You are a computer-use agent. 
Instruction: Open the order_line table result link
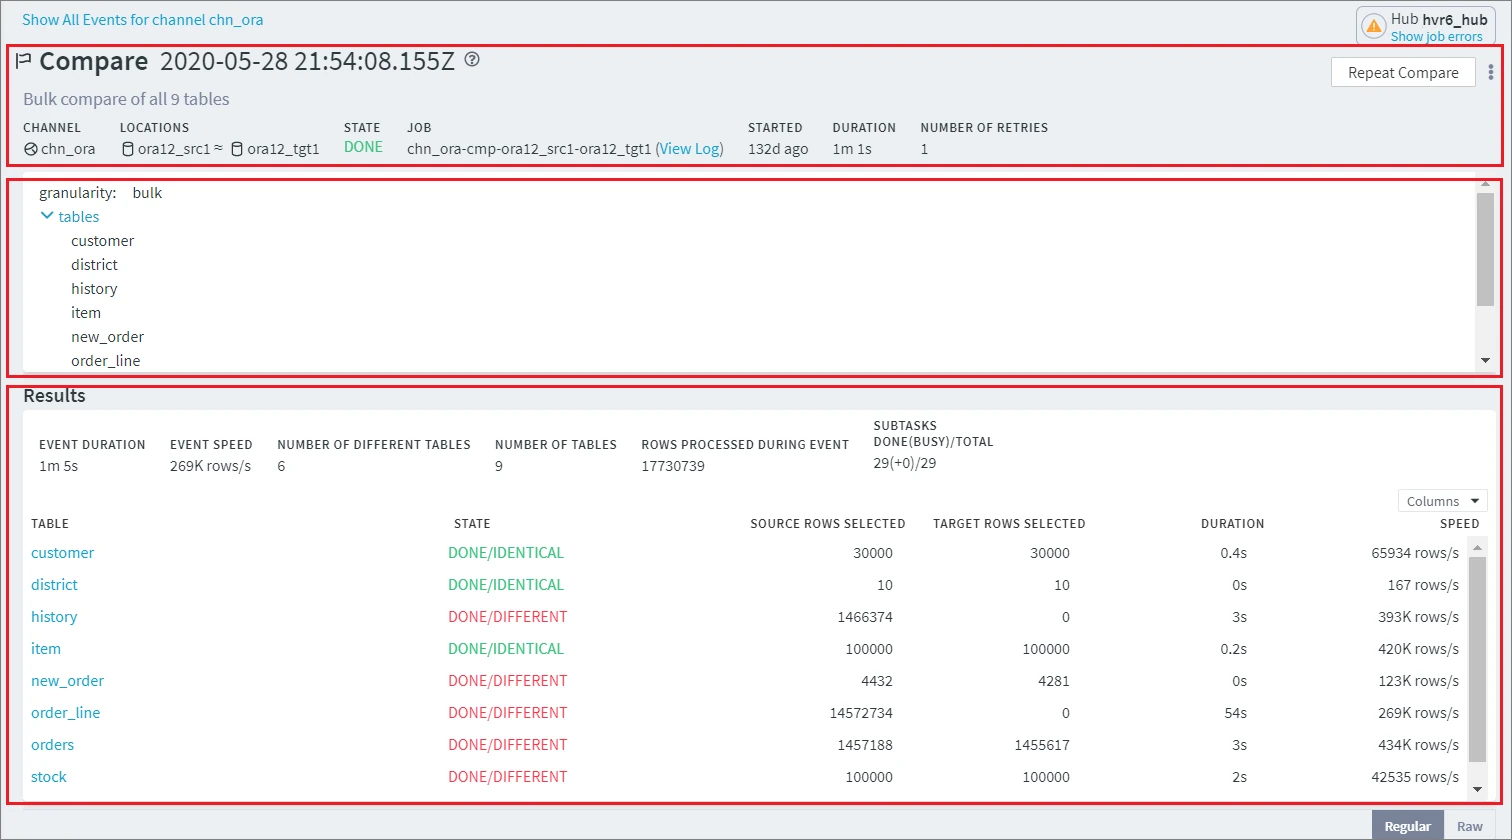coord(65,713)
